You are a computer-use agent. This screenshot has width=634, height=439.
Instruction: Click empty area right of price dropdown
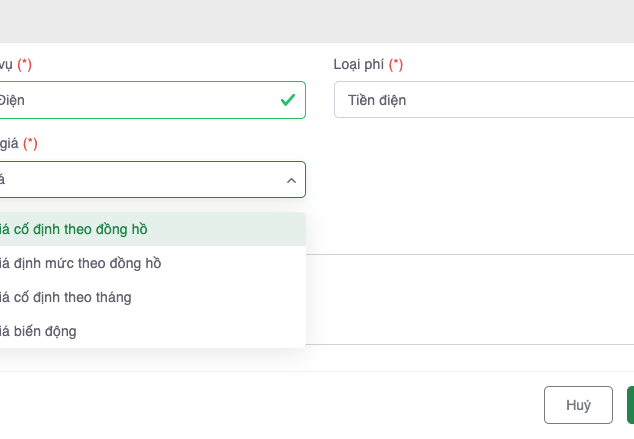click(470, 180)
